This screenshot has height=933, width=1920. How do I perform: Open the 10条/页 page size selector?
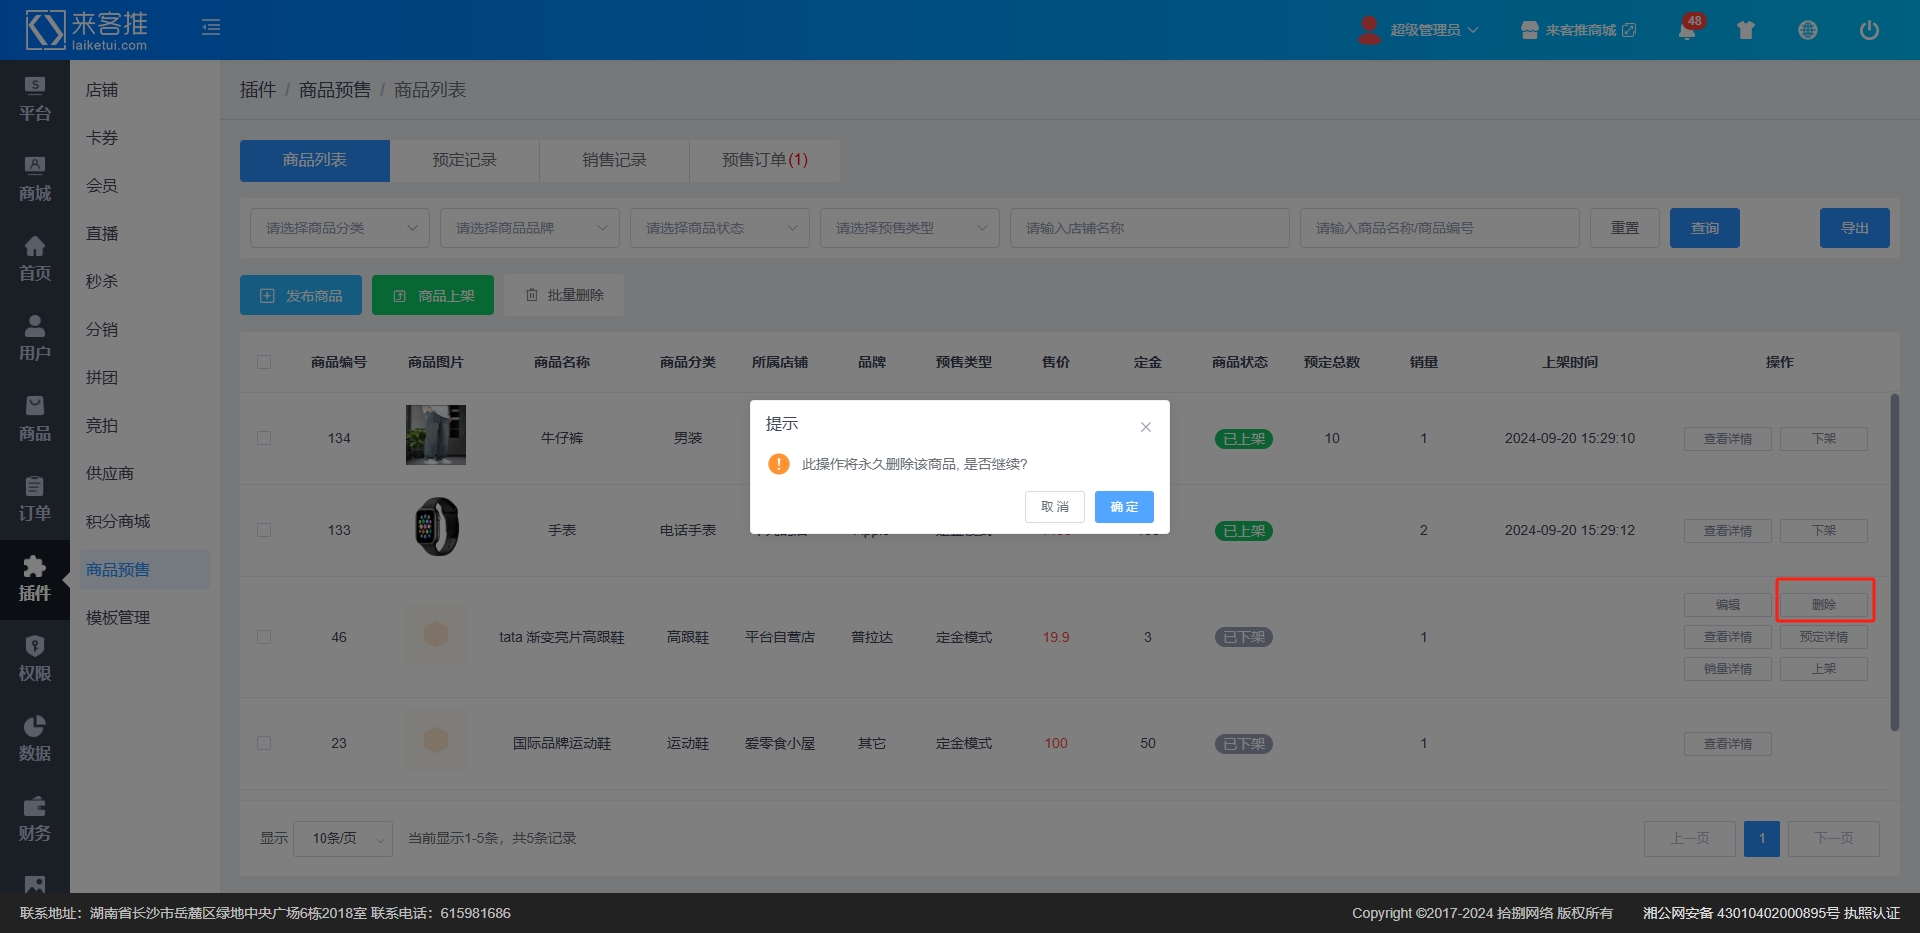342,838
